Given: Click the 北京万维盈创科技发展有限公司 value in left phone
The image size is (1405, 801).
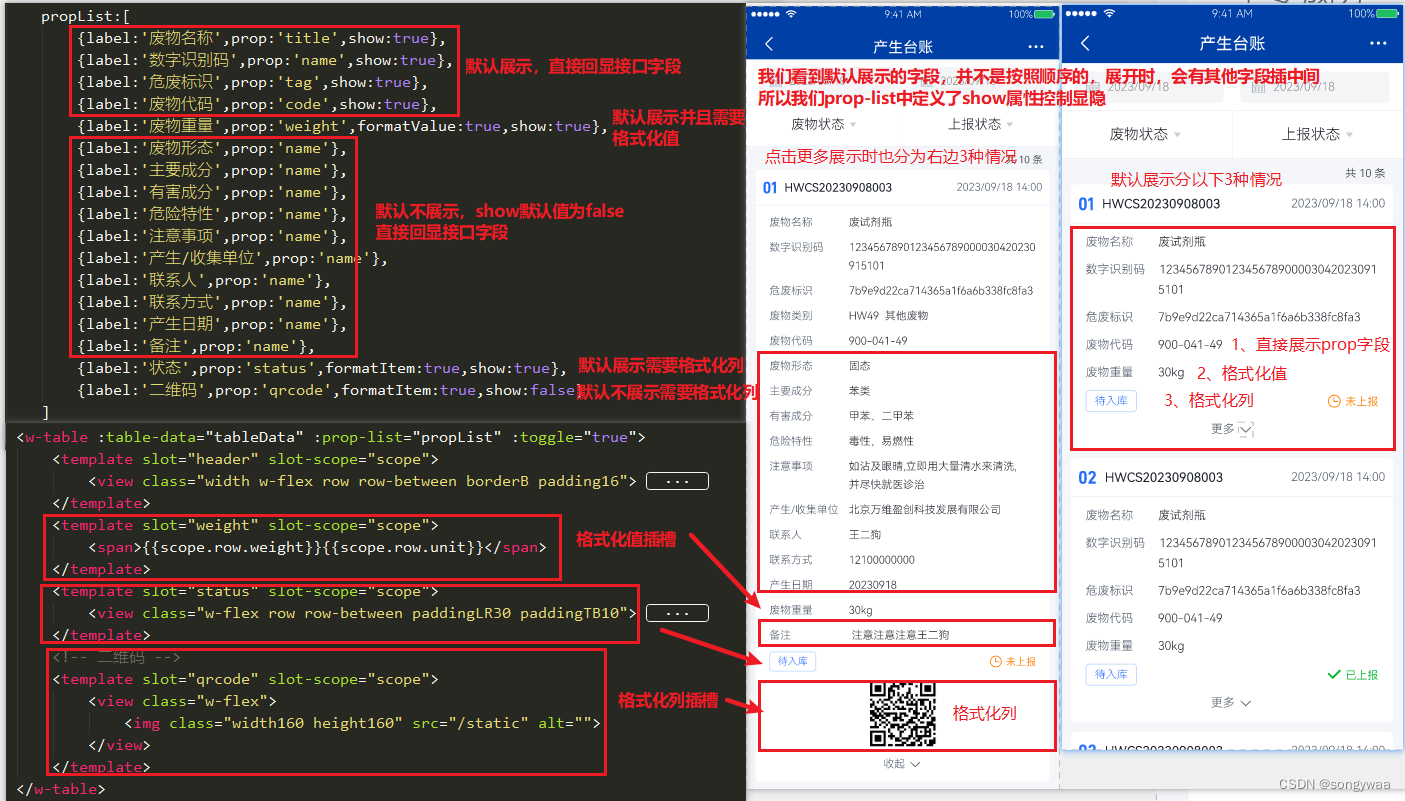Looking at the screenshot, I should [x=925, y=510].
